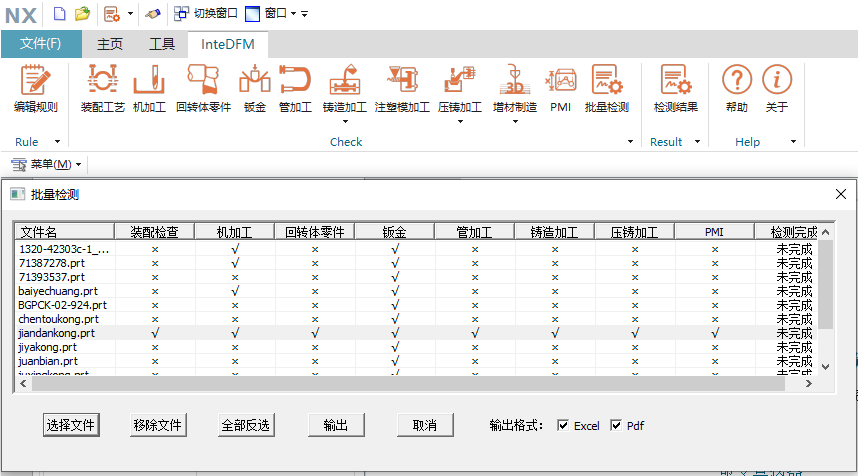The height and width of the screenshot is (476, 858).
Task: Open the 编辑规则 rule editor icon
Action: (x=36, y=89)
